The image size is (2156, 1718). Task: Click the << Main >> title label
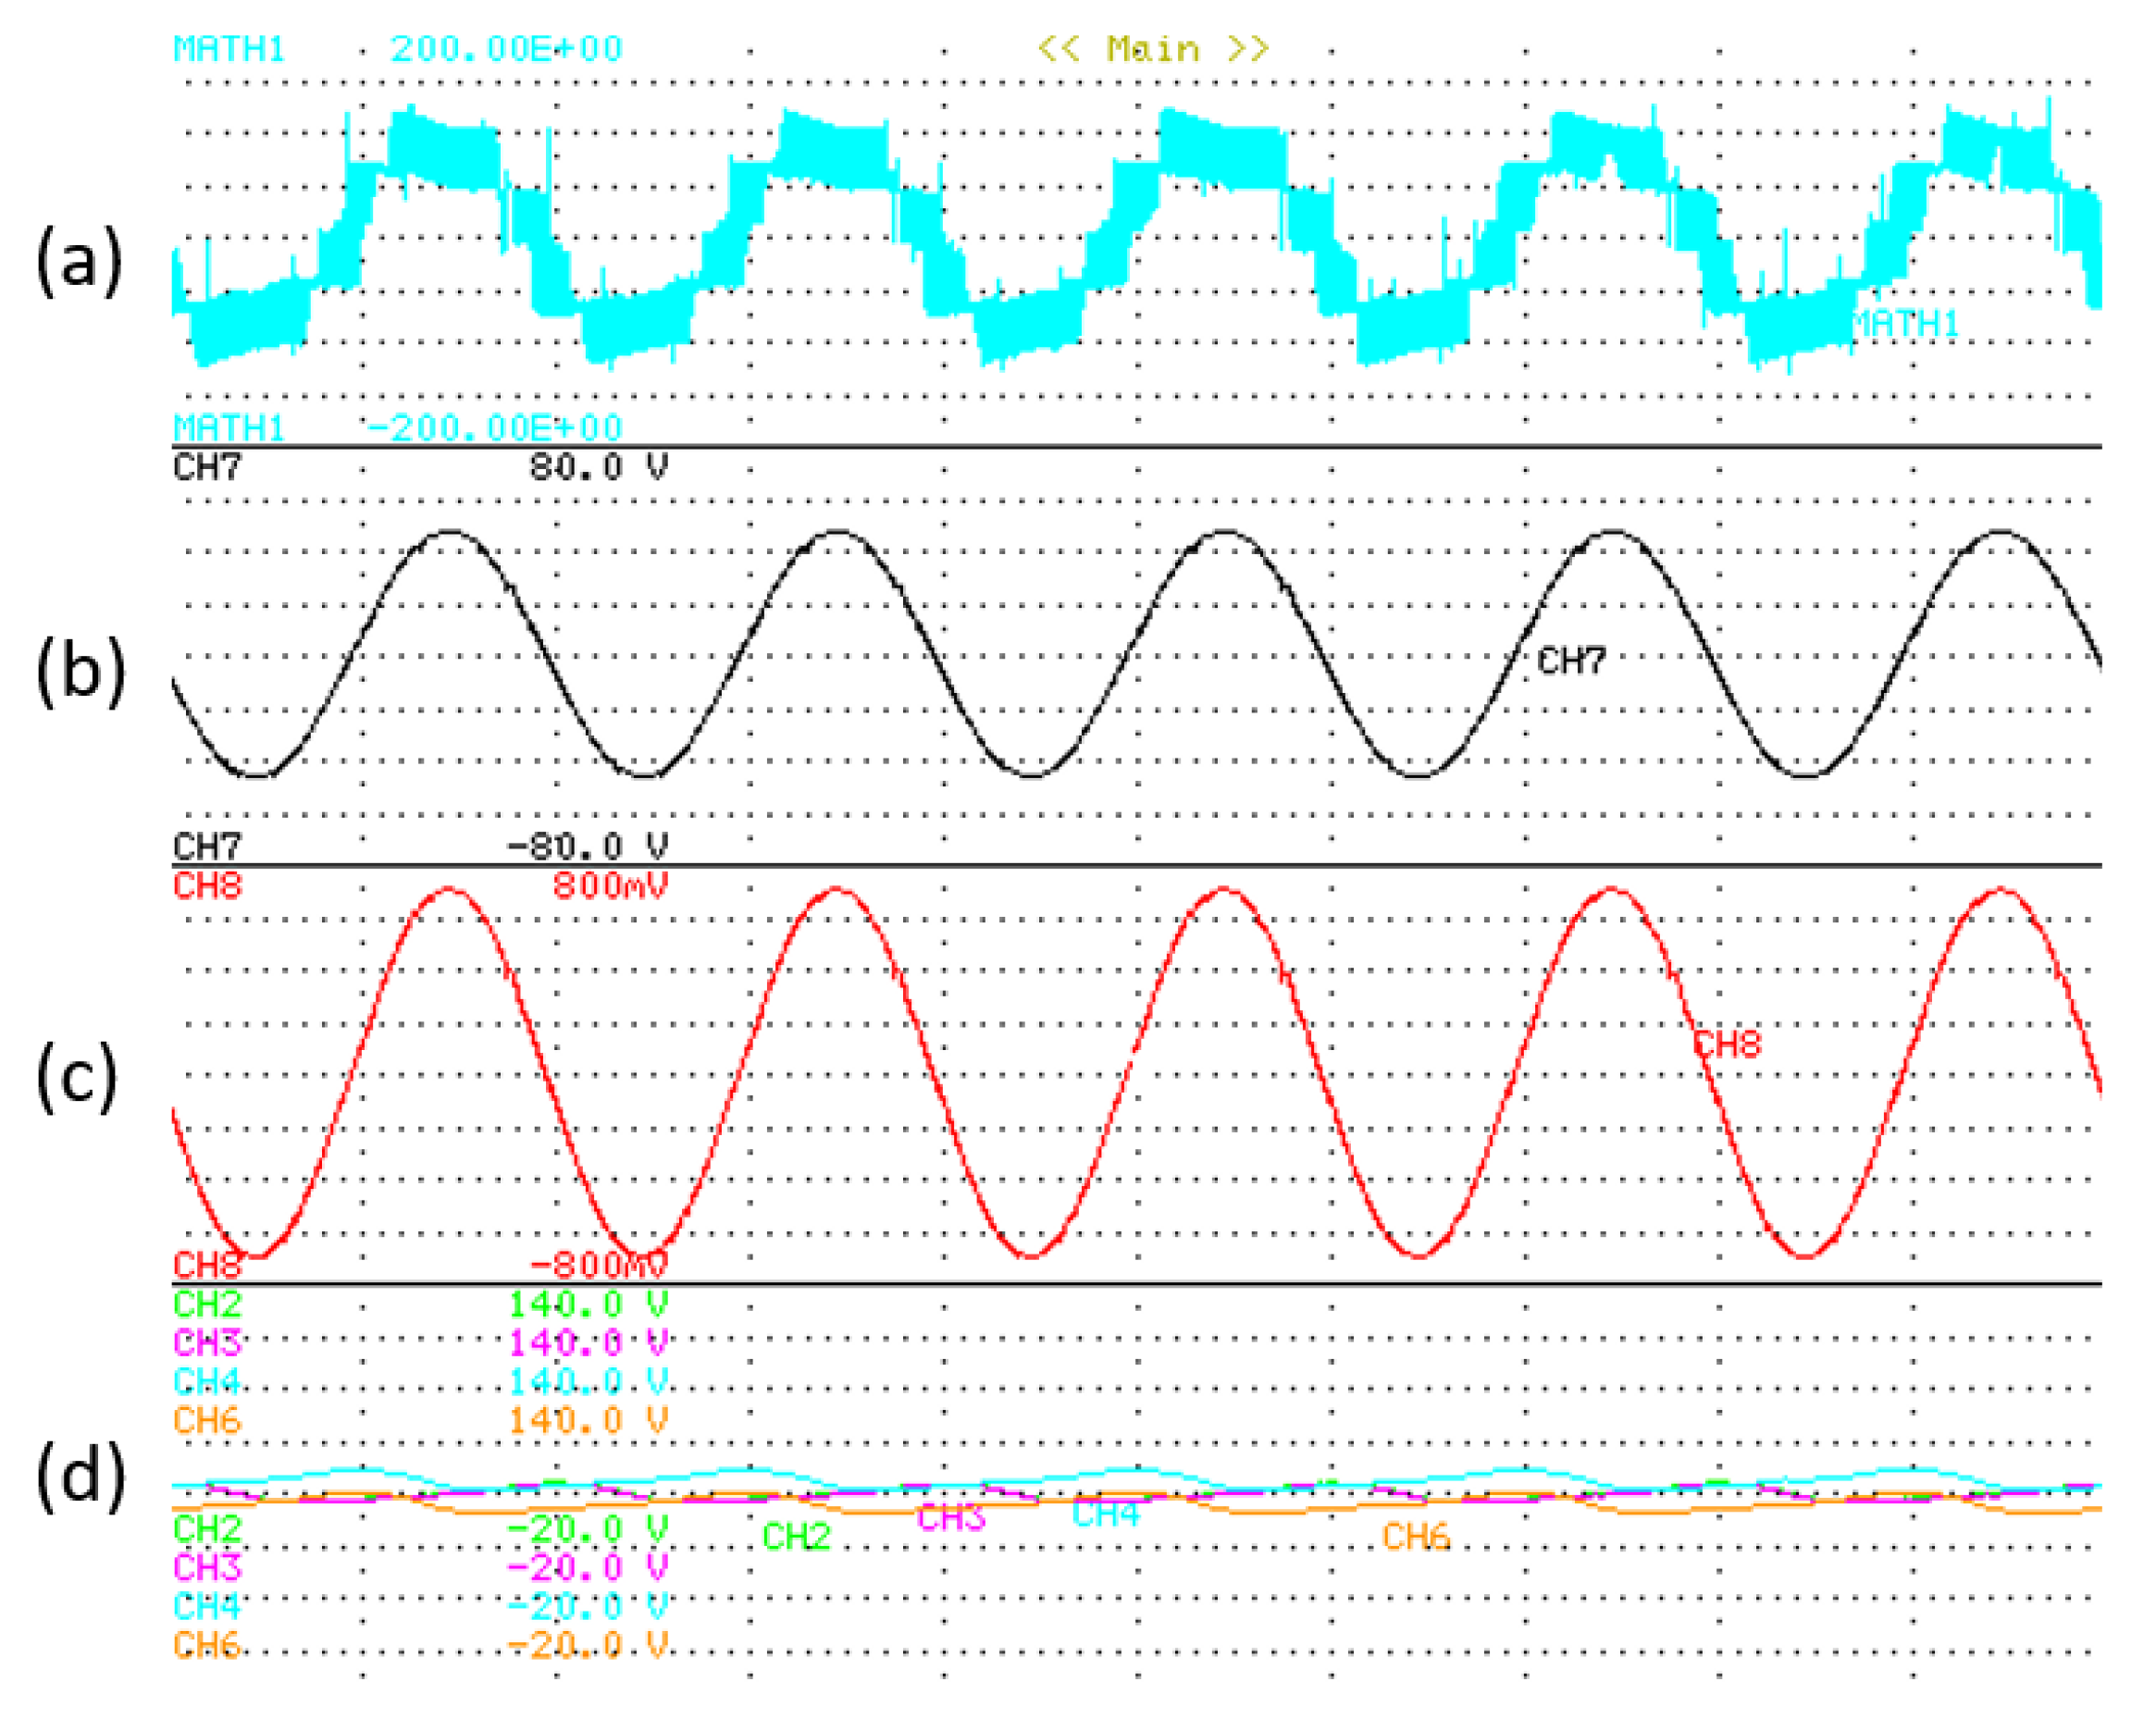1153,49
